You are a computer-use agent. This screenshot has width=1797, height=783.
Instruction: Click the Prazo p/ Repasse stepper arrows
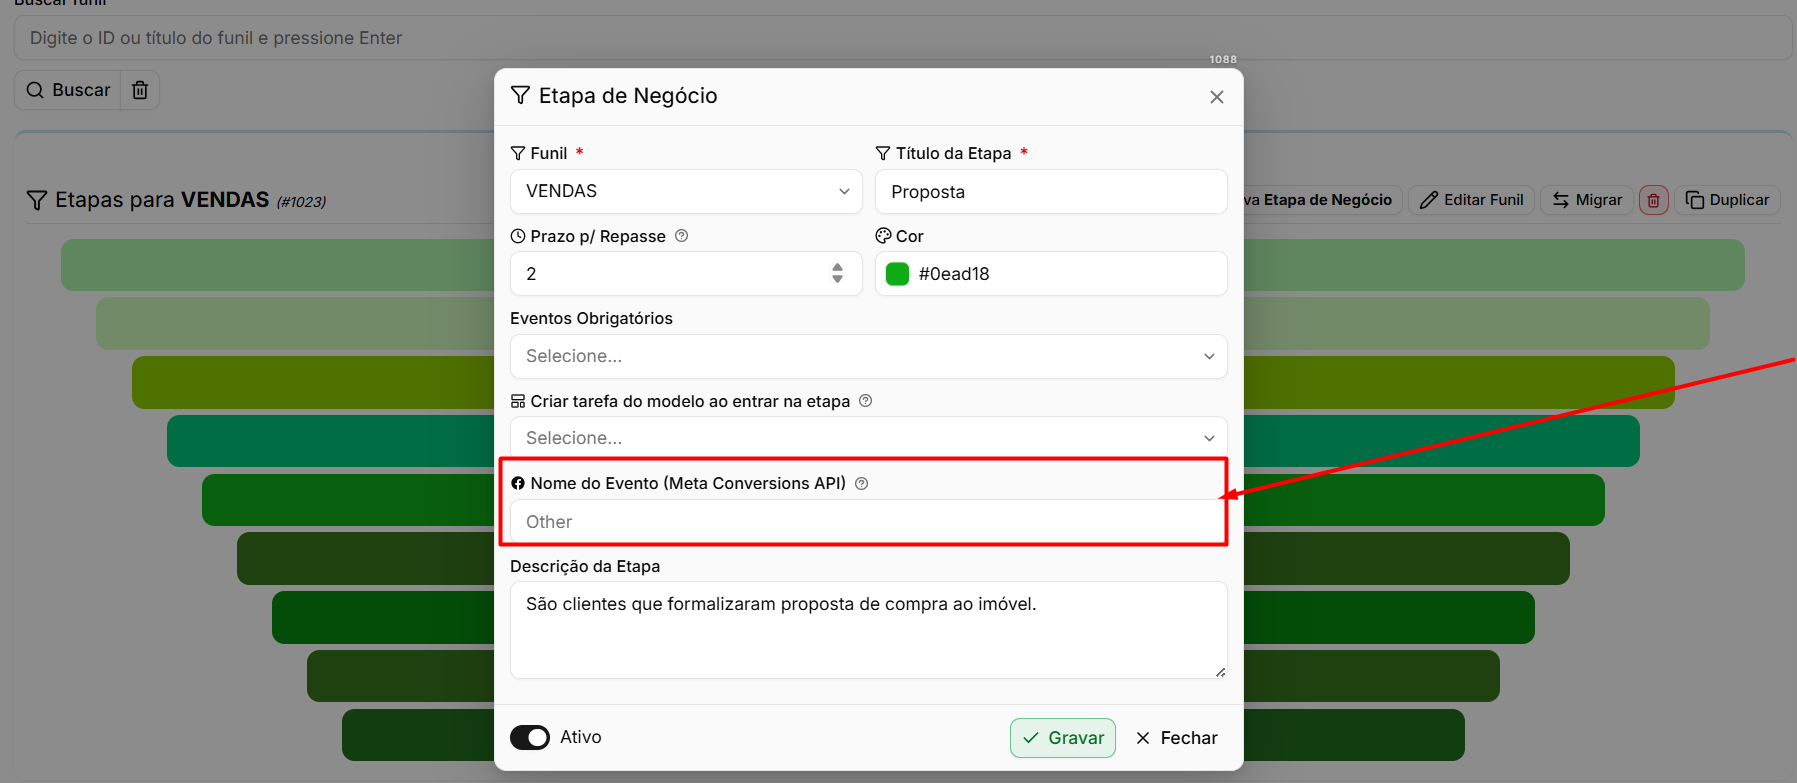click(837, 273)
